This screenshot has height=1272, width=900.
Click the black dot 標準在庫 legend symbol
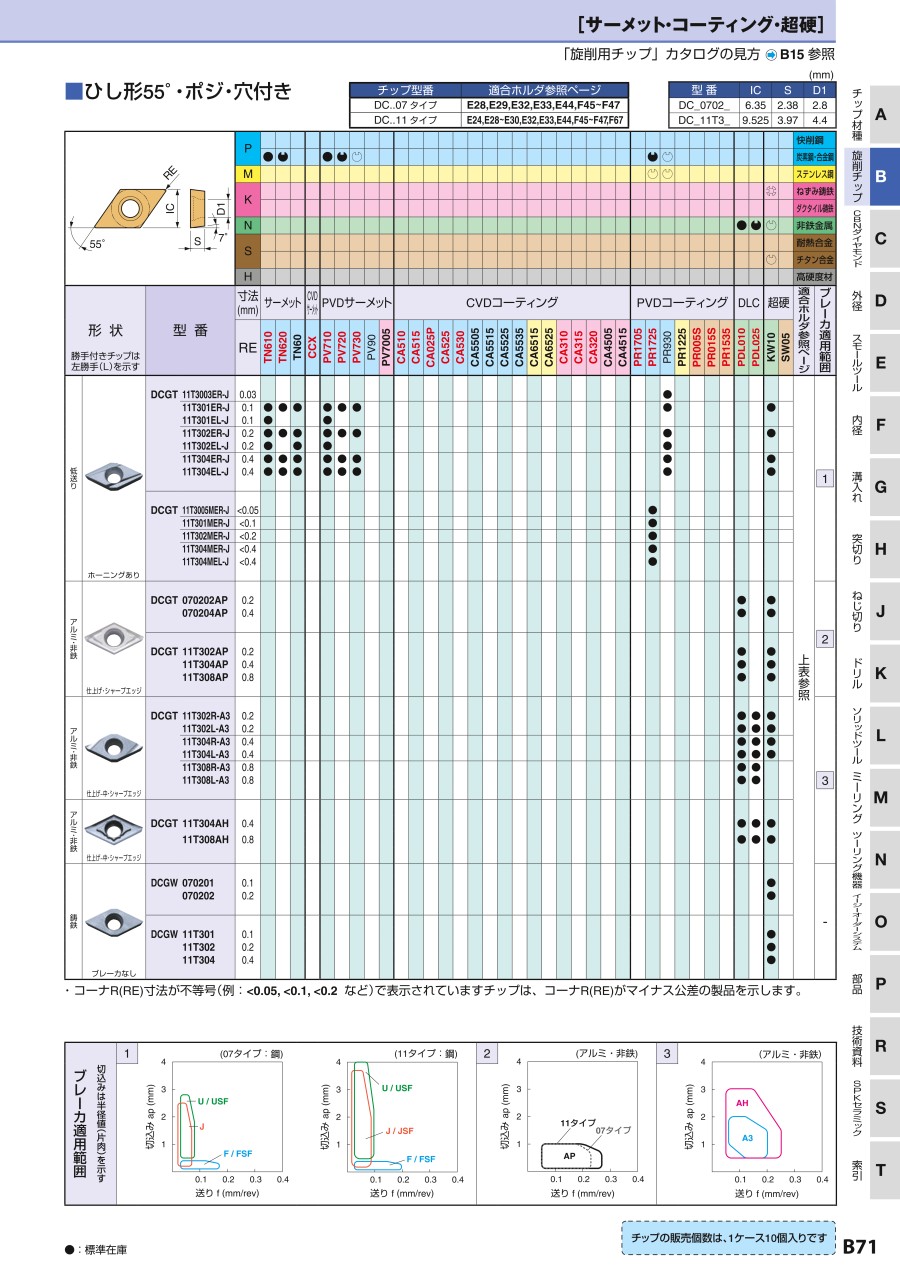(x=69, y=1249)
